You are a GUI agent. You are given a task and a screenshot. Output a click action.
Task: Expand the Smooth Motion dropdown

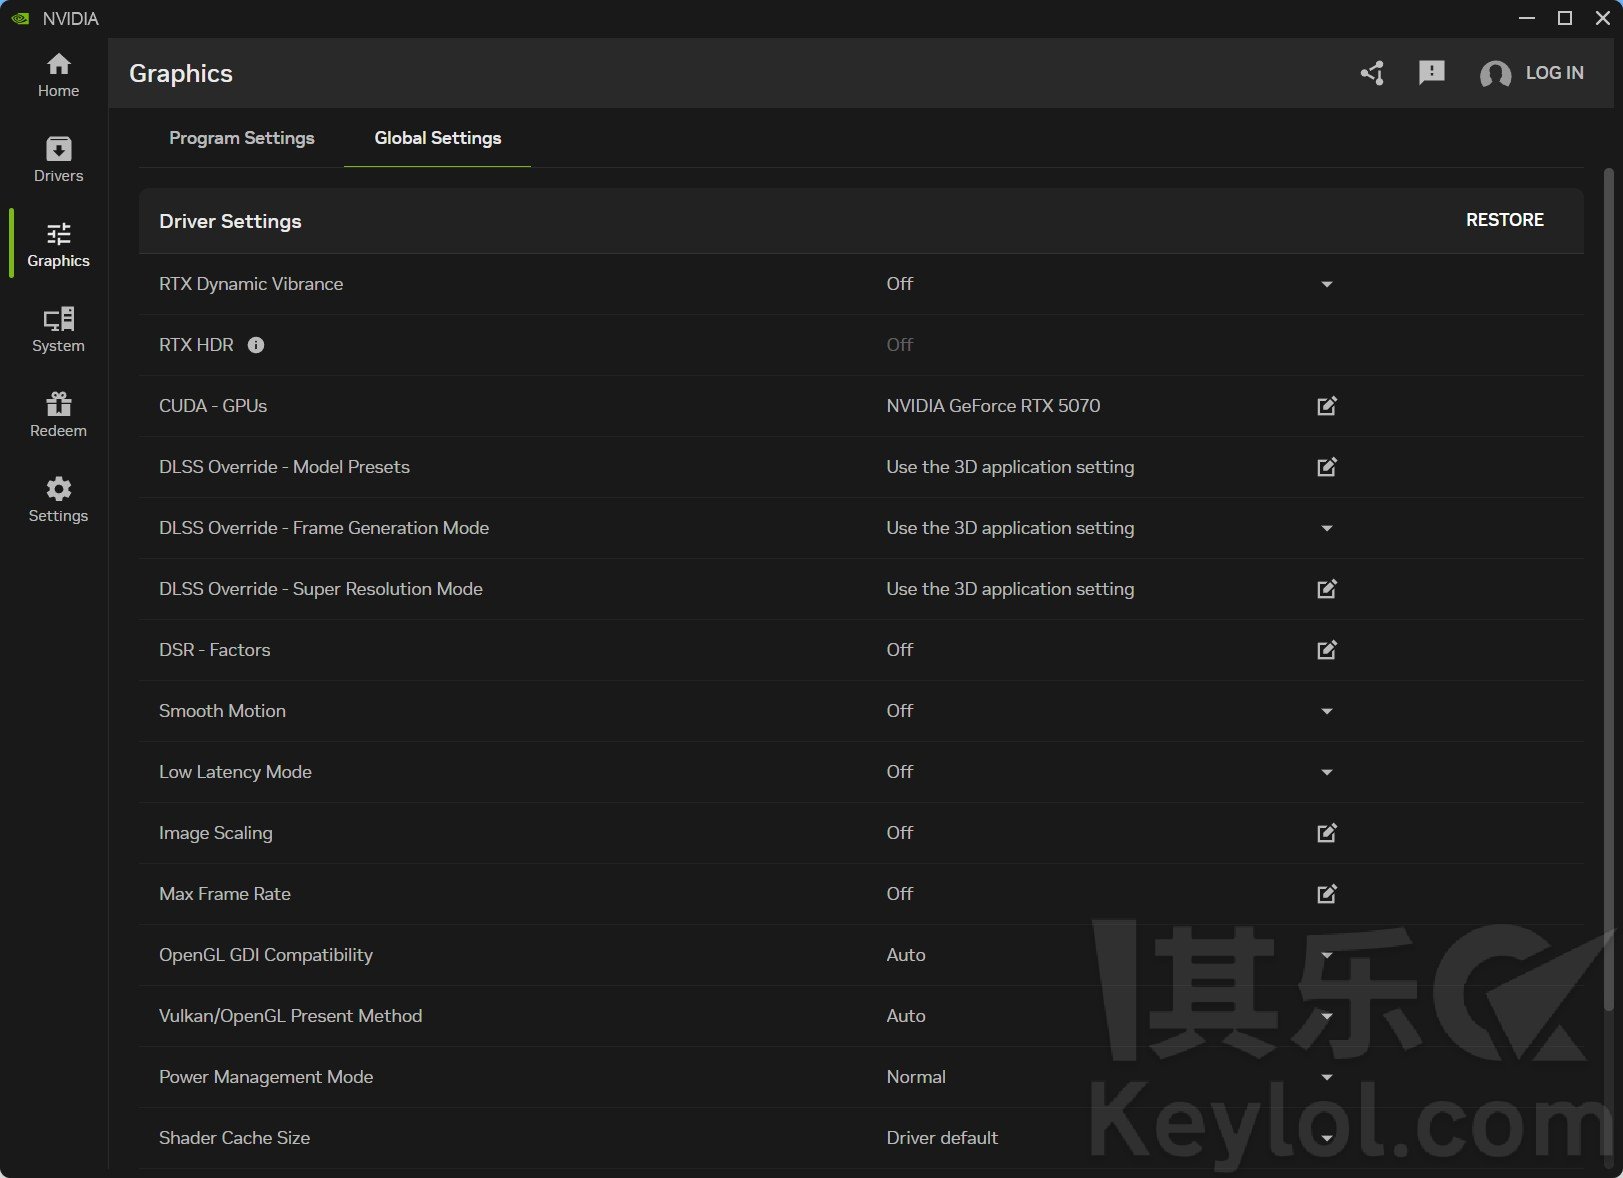click(1327, 711)
